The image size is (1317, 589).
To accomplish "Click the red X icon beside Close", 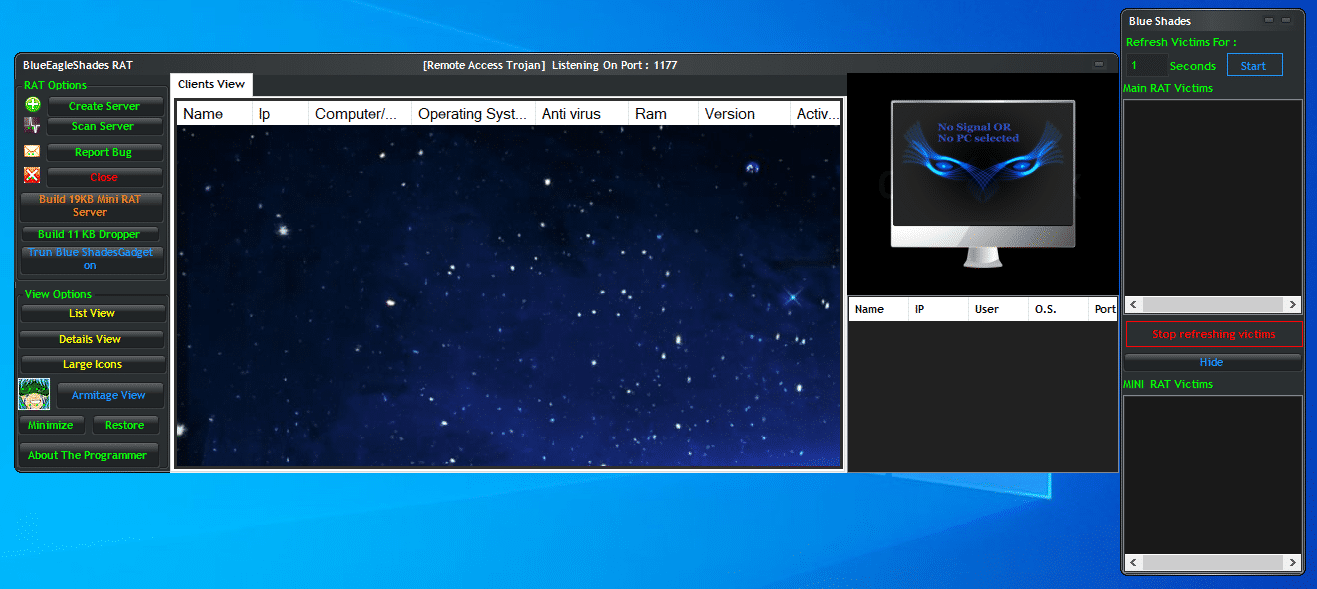I will pyautogui.click(x=32, y=176).
